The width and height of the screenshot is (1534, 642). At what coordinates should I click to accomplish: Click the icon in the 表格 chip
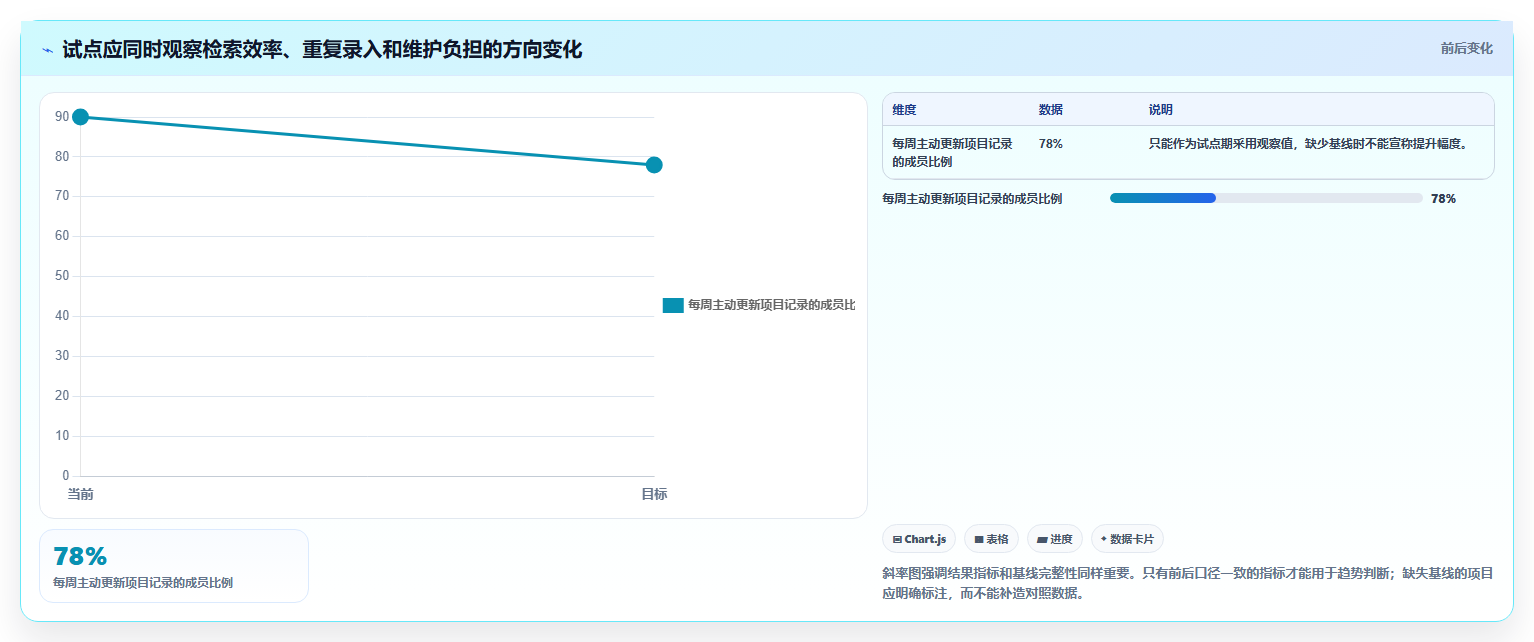979,539
